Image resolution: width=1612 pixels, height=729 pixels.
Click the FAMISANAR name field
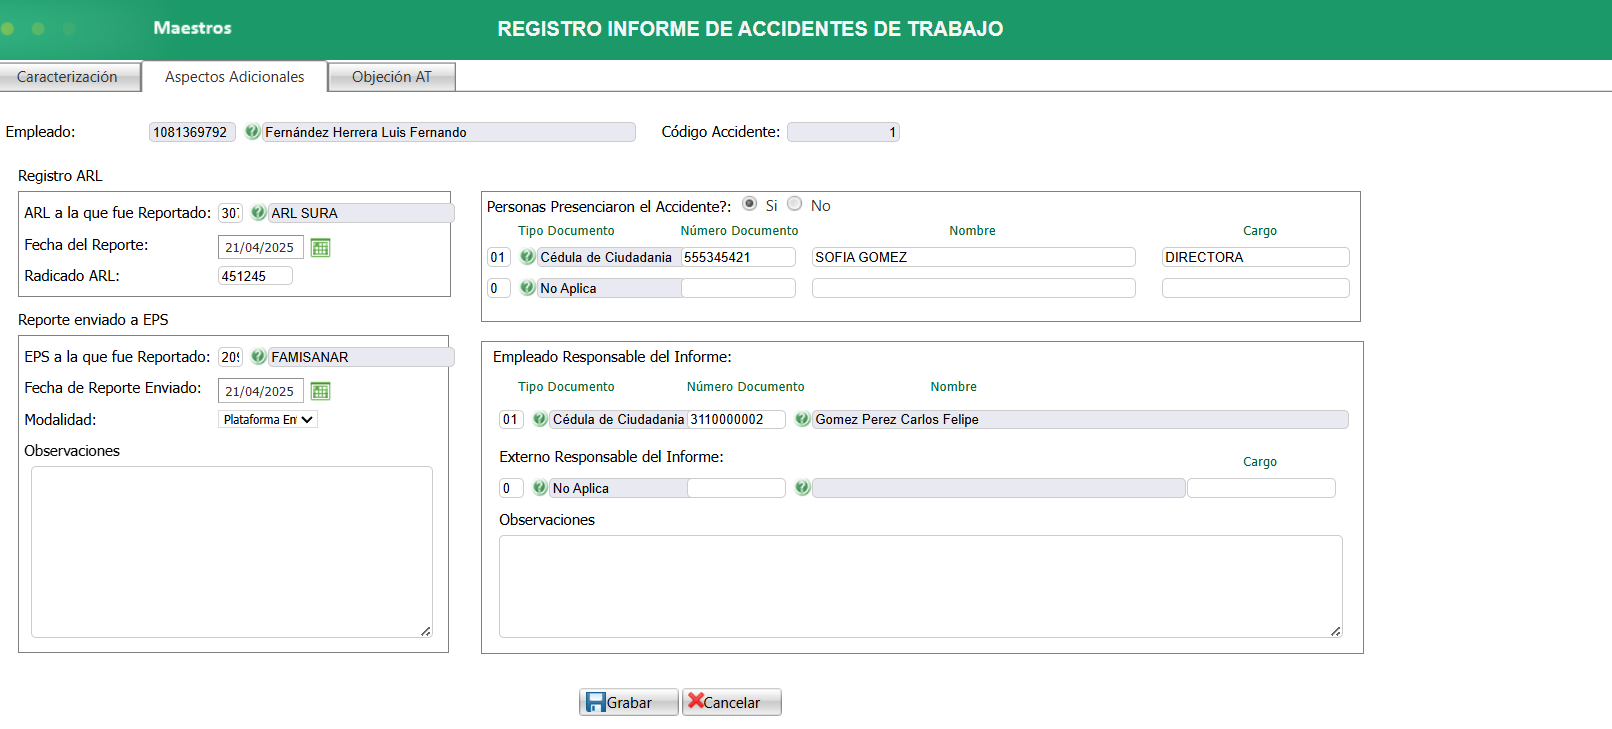point(361,357)
